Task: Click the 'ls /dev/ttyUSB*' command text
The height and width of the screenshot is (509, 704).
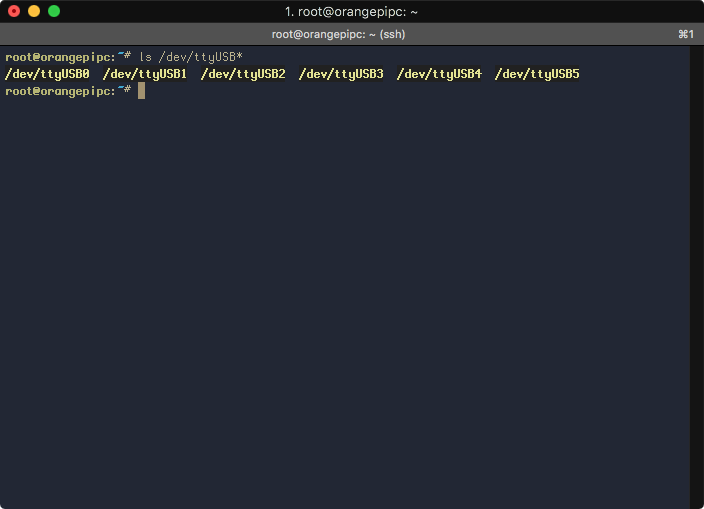Action: (x=191, y=57)
